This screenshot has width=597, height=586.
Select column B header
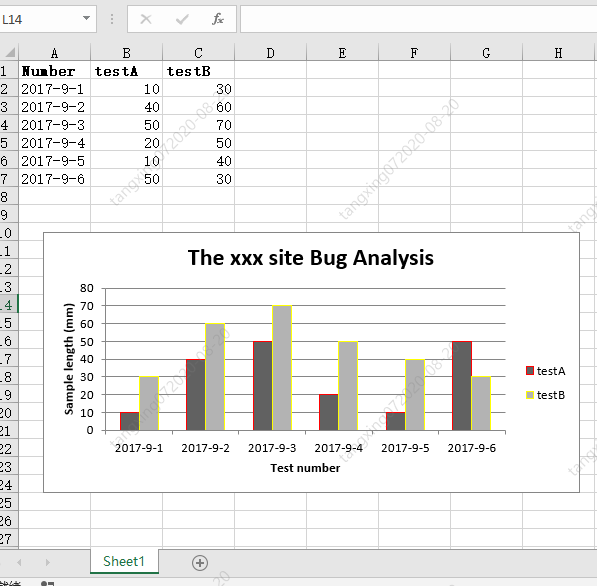click(126, 53)
